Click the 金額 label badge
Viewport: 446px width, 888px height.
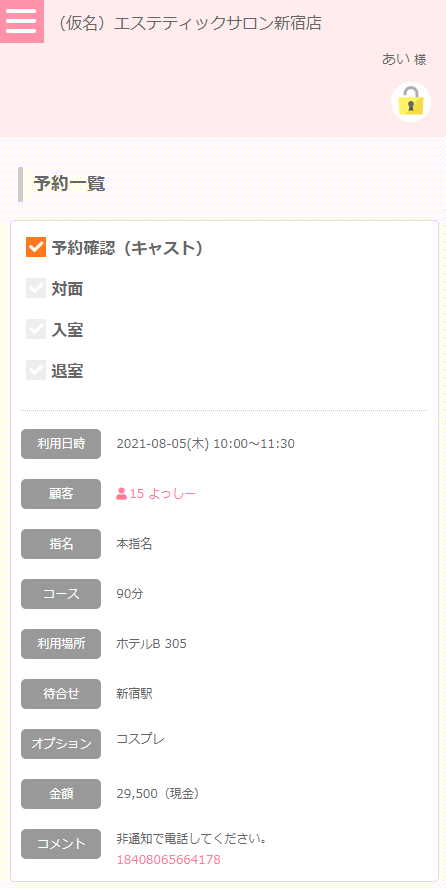click(x=61, y=794)
